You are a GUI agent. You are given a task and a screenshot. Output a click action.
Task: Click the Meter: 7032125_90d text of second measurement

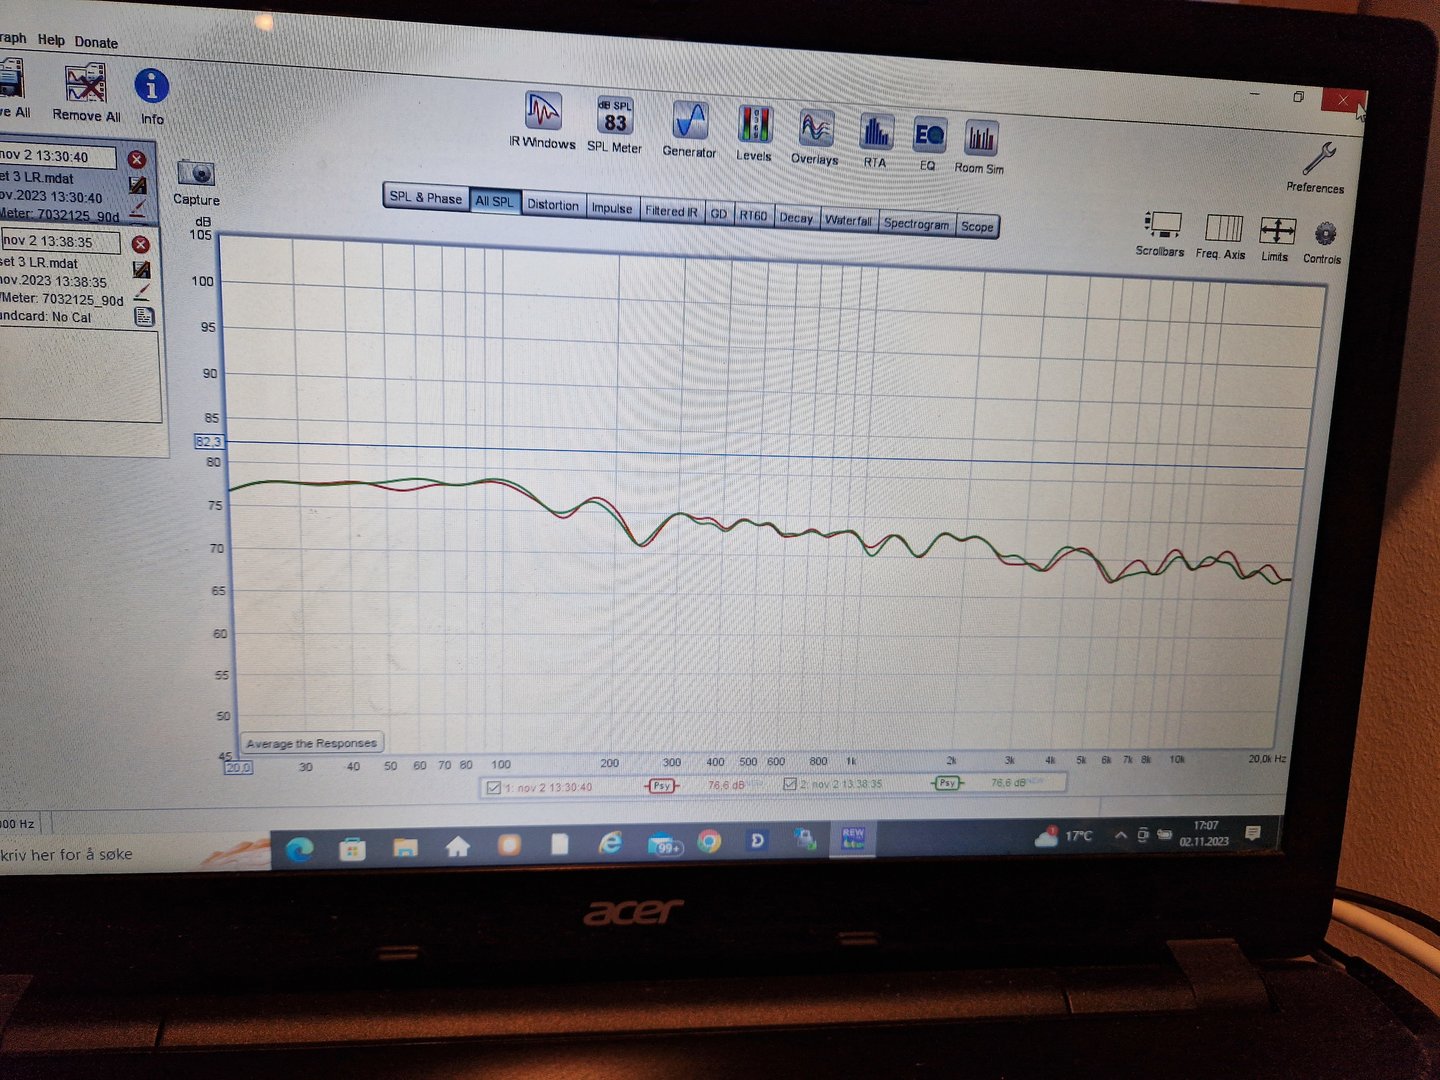(62, 299)
